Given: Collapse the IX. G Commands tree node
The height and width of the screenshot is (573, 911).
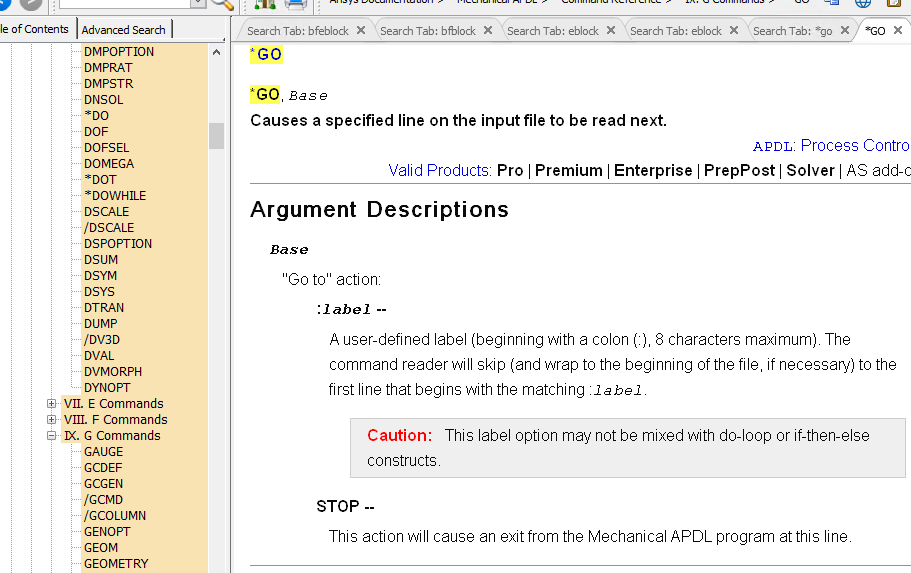Looking at the screenshot, I should [52, 436].
